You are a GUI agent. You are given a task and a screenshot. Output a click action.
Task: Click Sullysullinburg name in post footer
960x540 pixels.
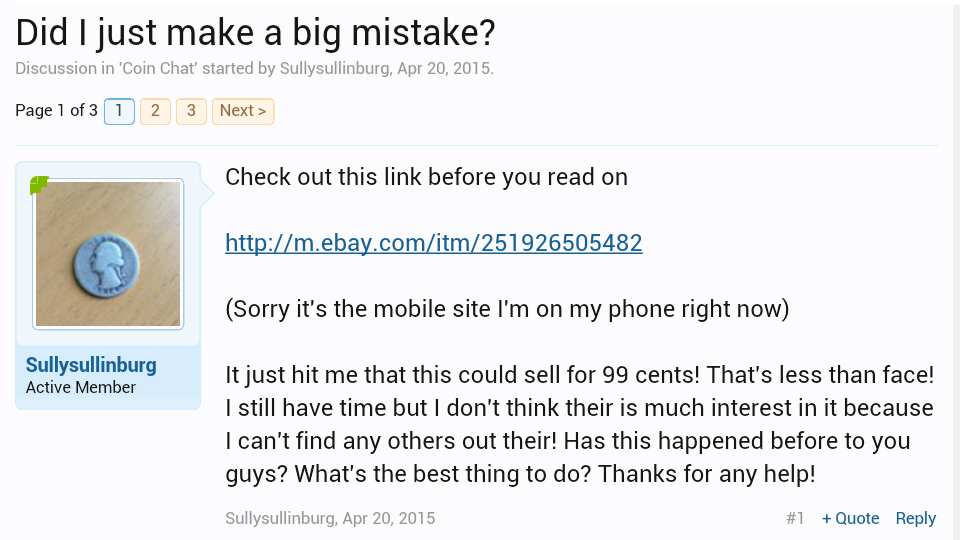coord(279,518)
